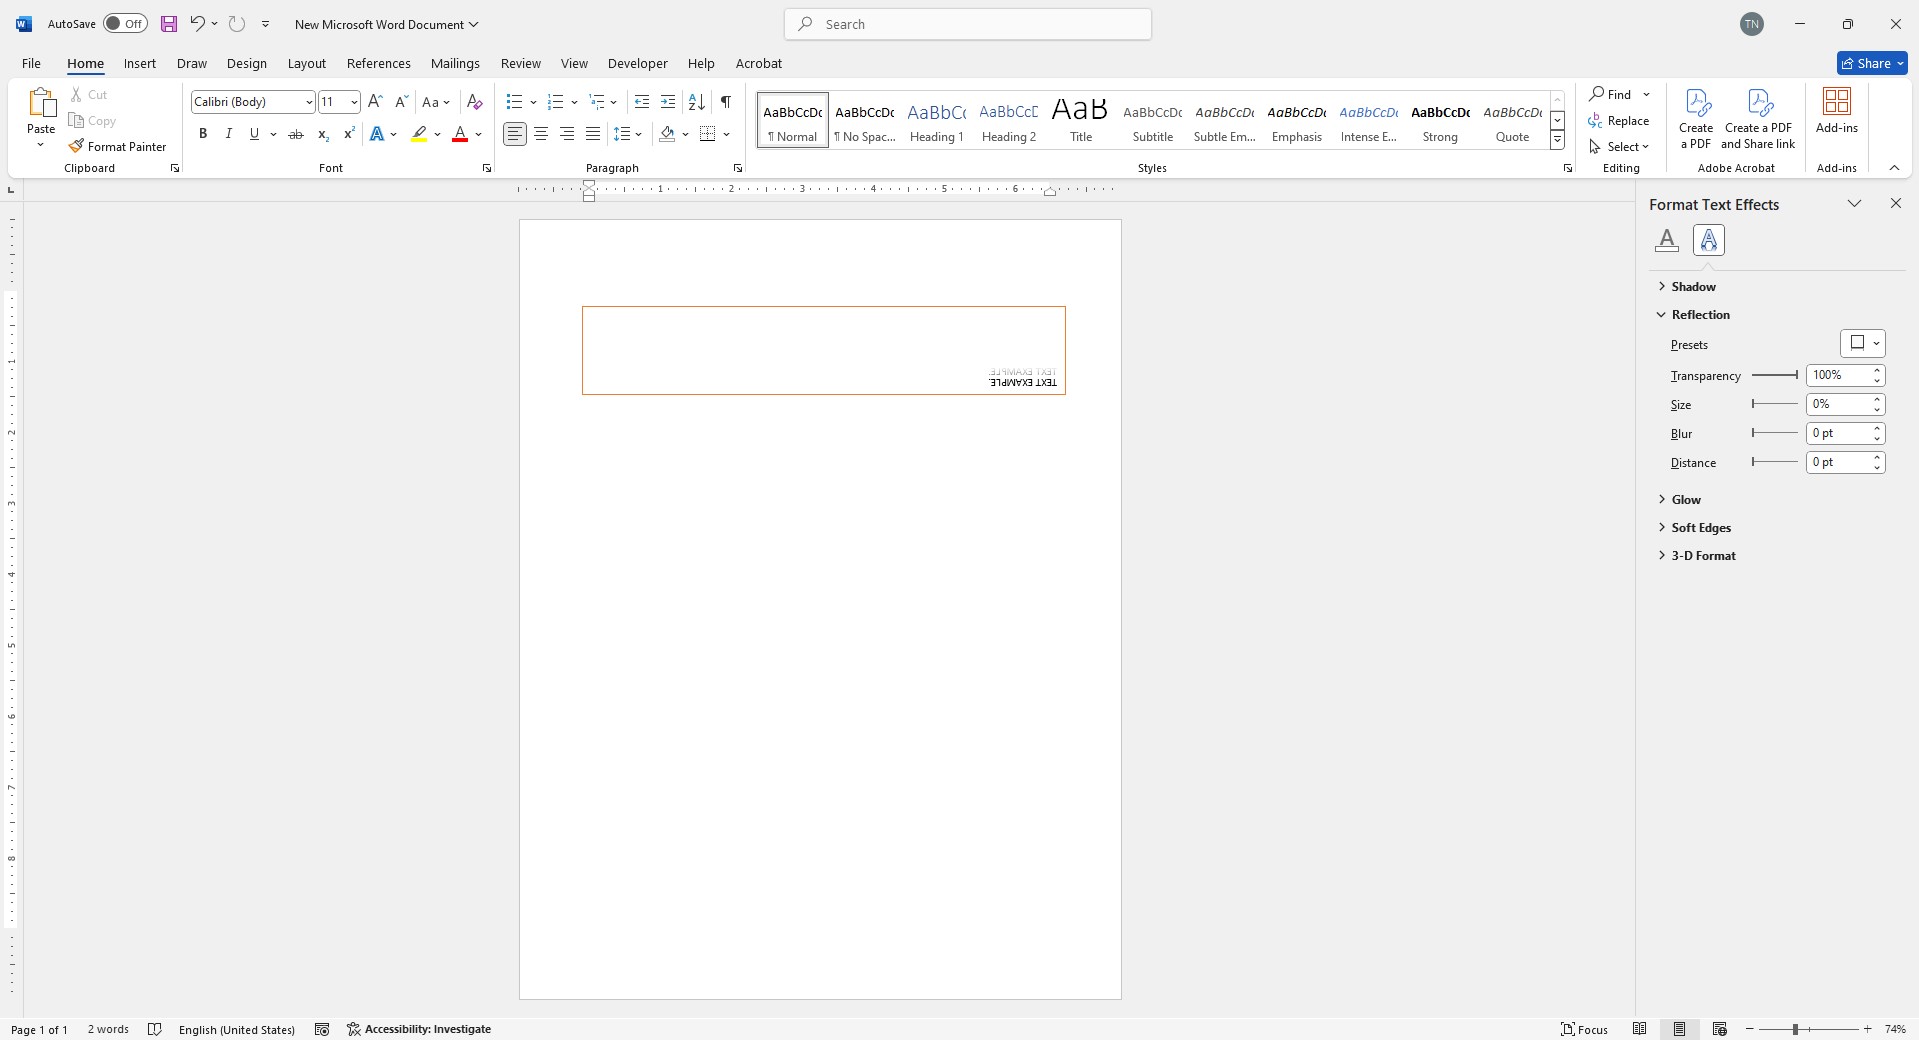Open the Layout tab
This screenshot has height=1040, width=1919.
[x=307, y=63]
